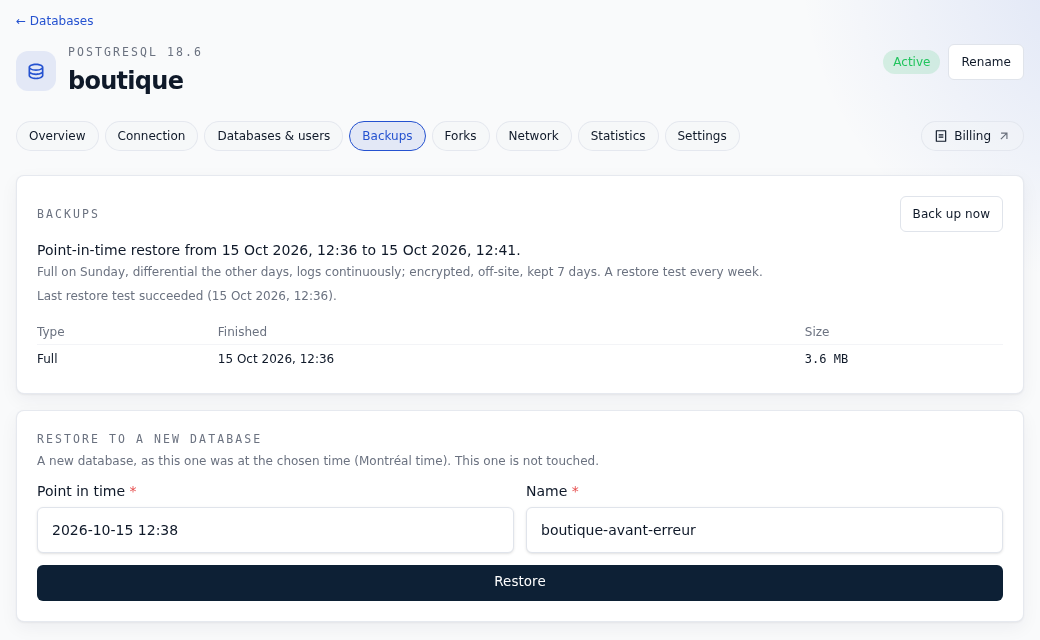Viewport: 1040px width, 640px height.
Task: Click the Type column header
Action: point(50,332)
